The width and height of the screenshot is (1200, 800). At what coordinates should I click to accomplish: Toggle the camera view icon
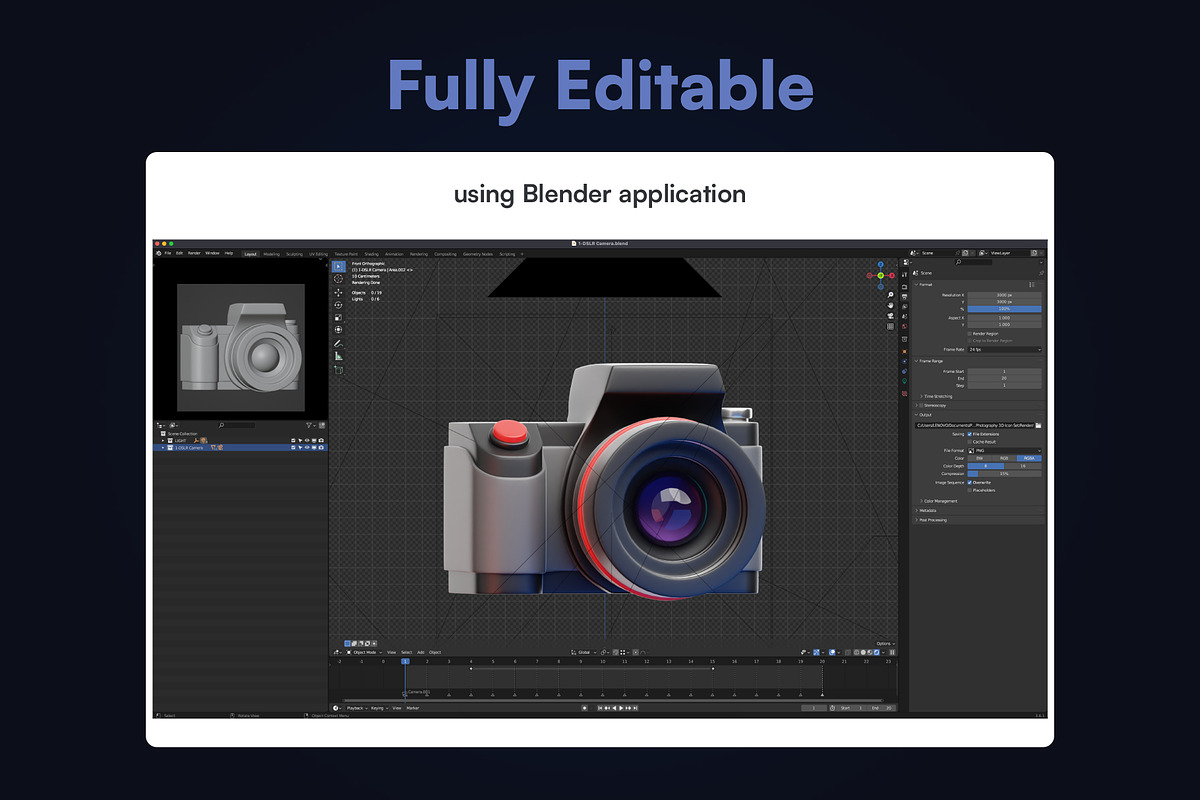[890, 316]
